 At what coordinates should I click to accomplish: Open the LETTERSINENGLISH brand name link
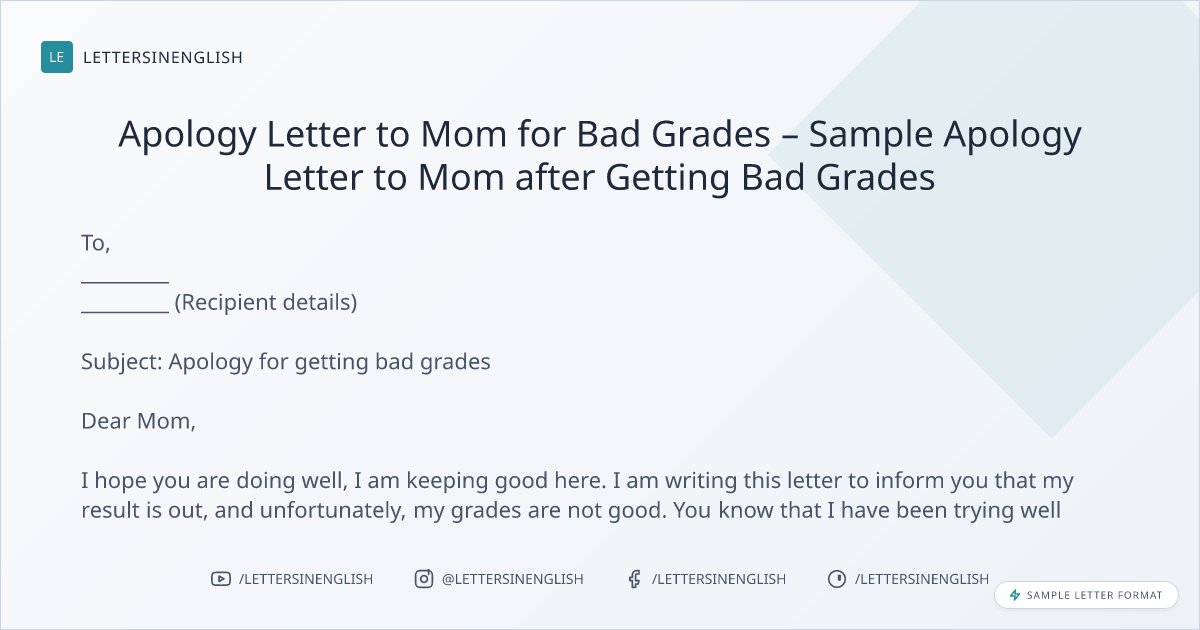tap(163, 57)
